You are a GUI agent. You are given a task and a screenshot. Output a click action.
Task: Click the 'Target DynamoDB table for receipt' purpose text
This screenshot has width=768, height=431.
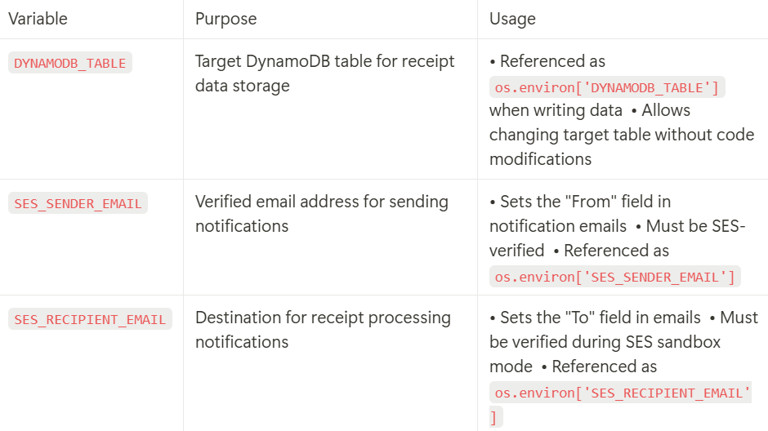(325, 61)
